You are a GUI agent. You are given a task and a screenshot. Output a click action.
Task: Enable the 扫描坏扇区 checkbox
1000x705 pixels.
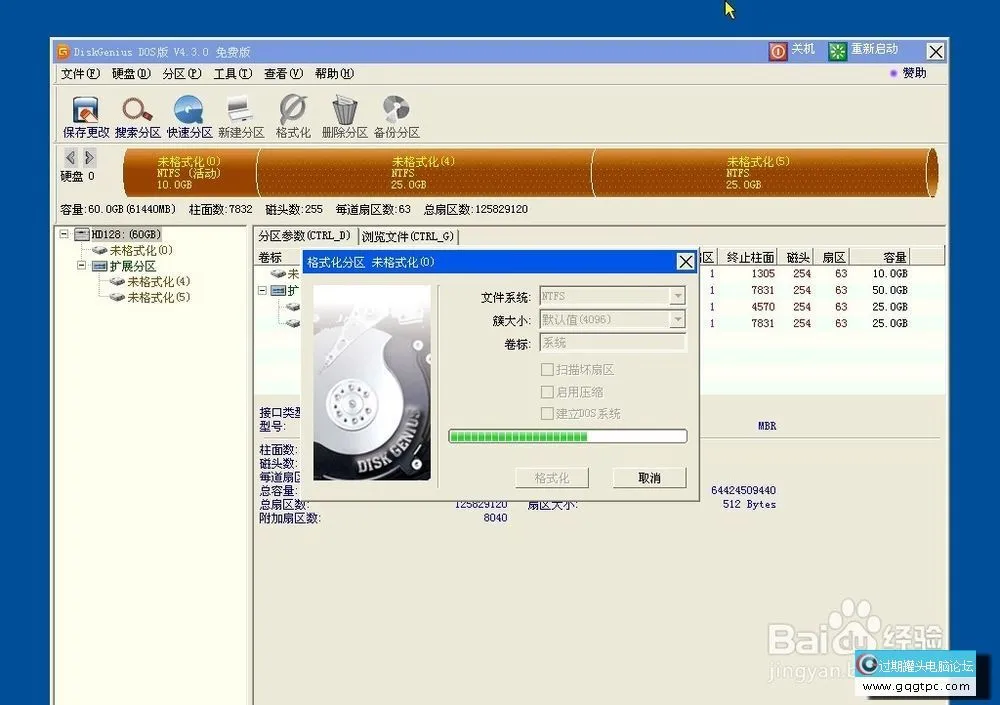pyautogui.click(x=546, y=369)
